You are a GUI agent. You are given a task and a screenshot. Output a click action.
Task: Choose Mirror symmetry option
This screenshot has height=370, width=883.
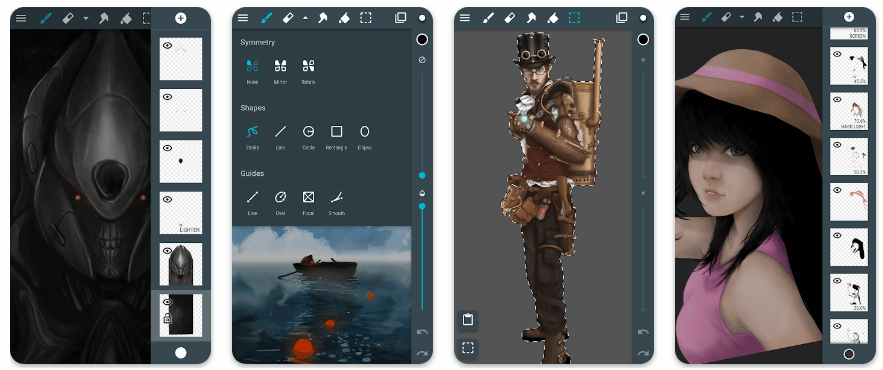(x=280, y=72)
